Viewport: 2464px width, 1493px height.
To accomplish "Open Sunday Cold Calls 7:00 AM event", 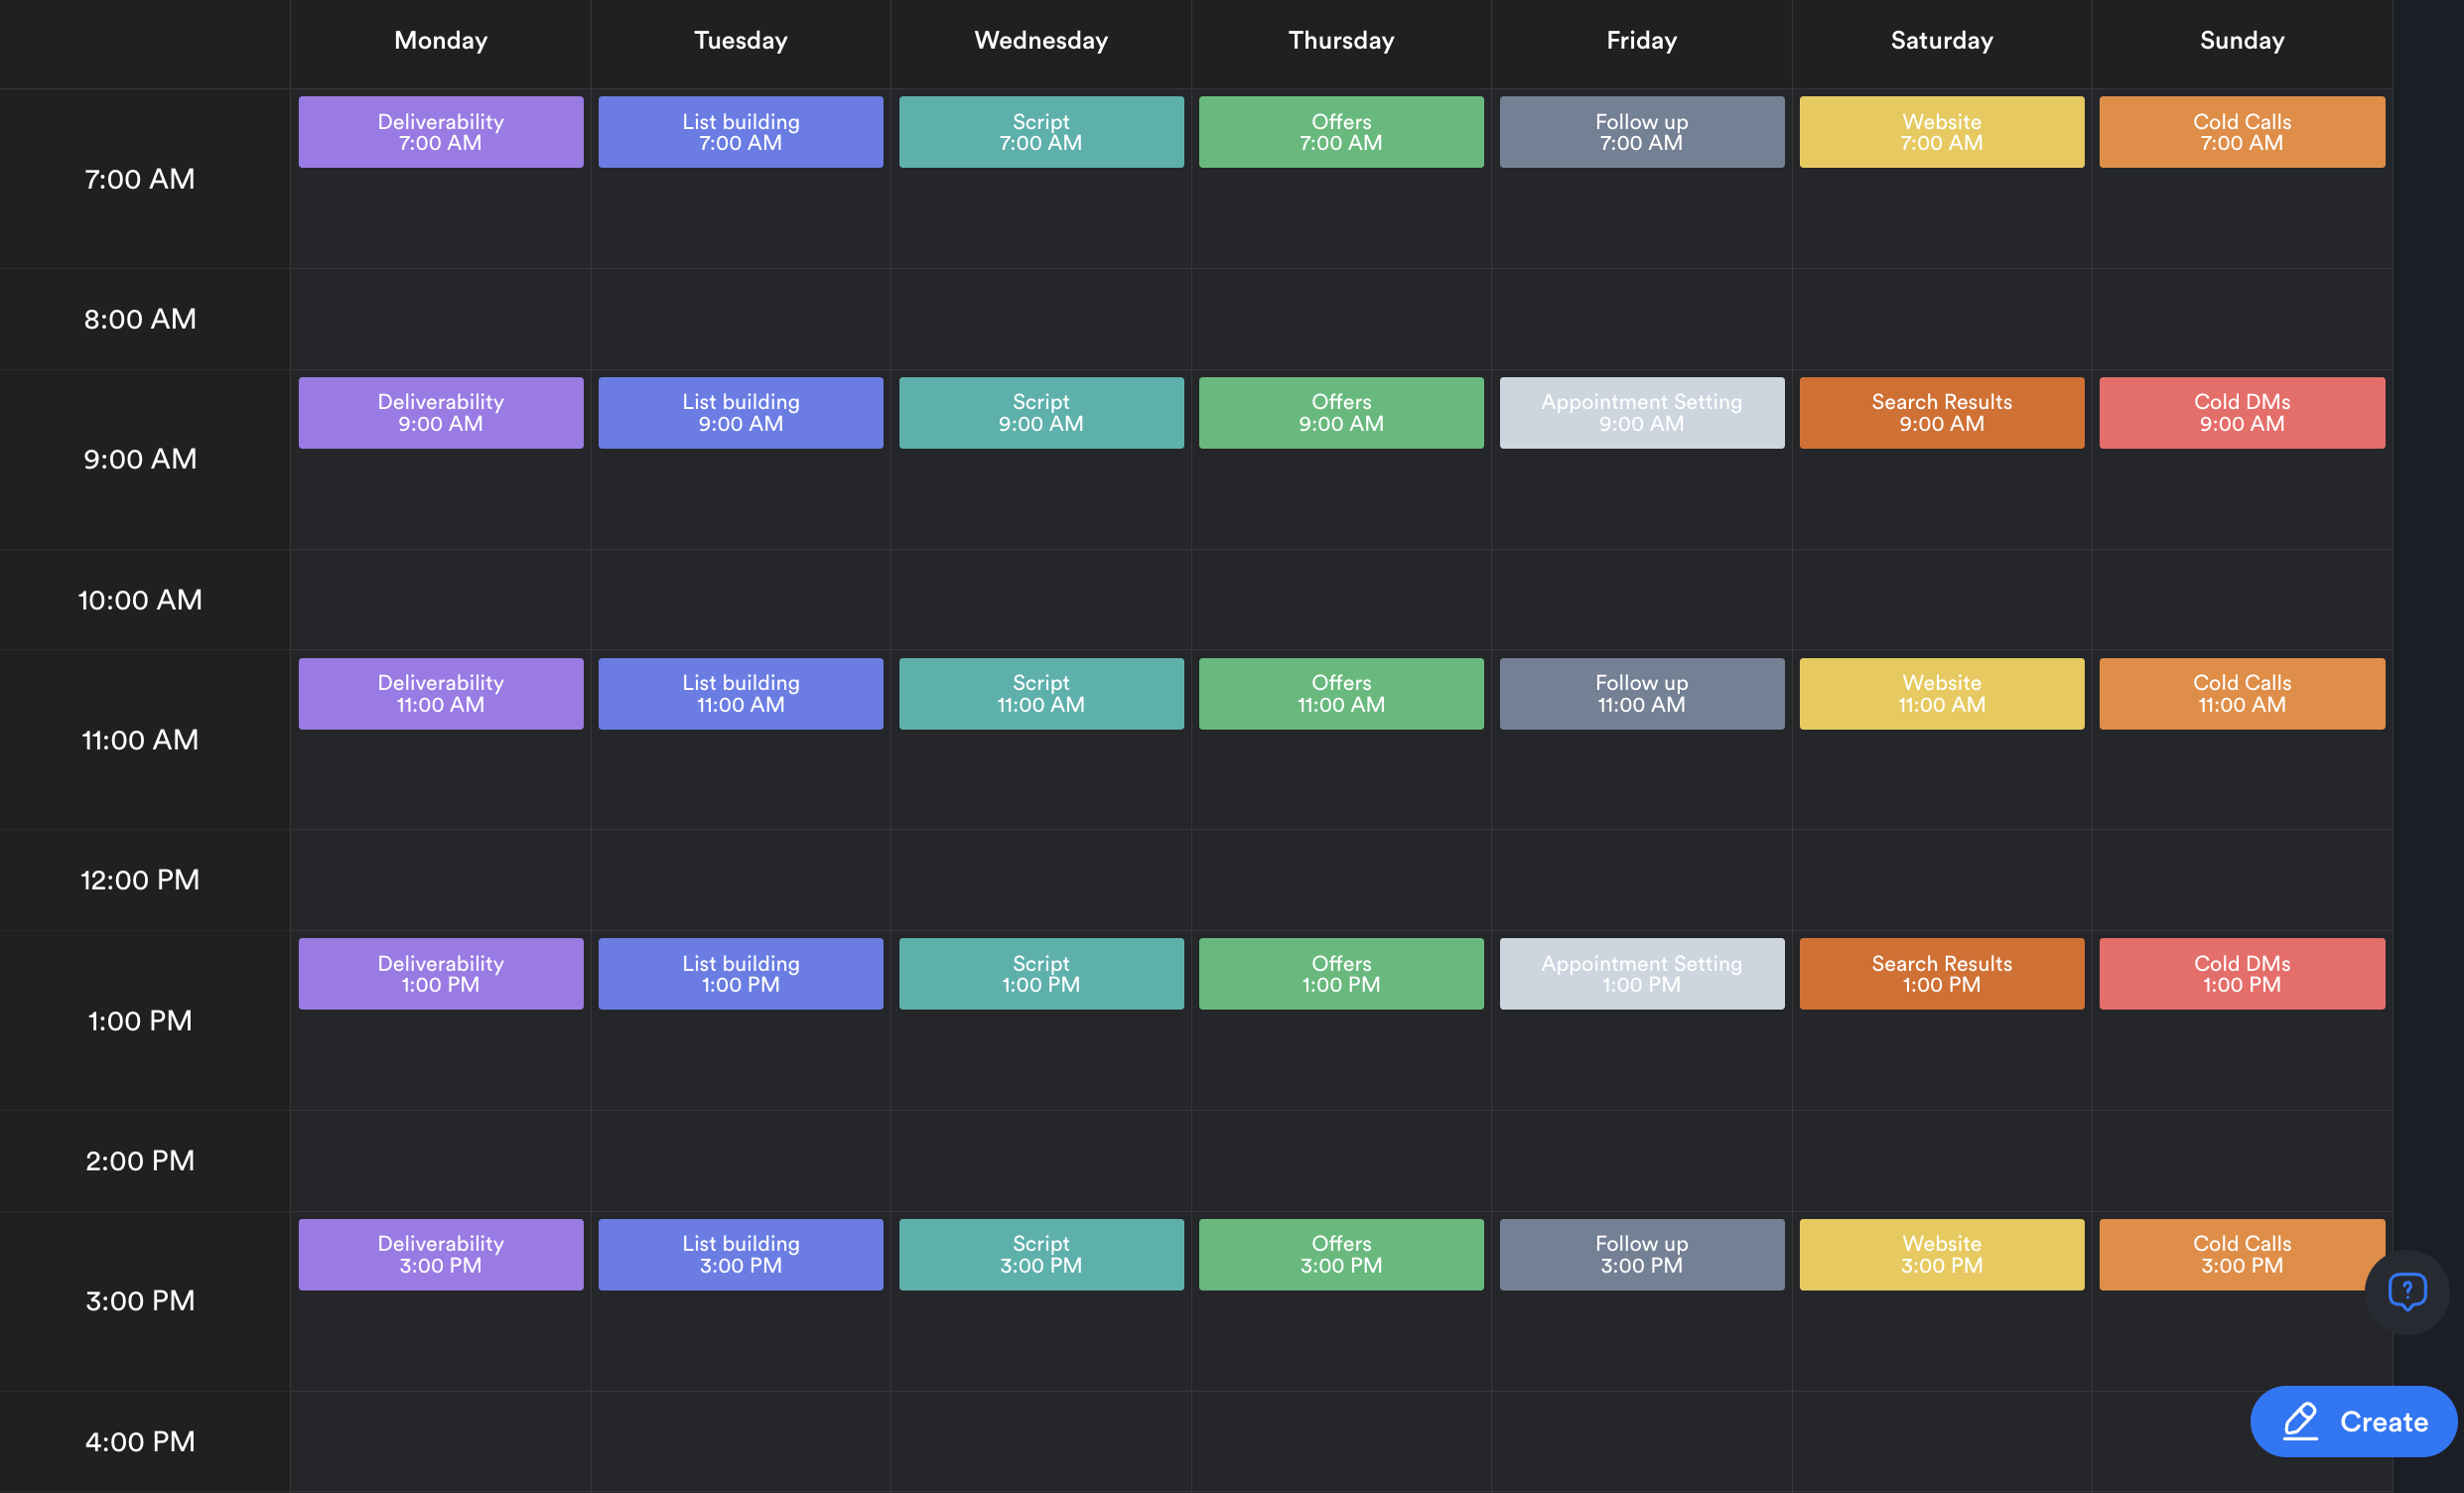I will (x=2241, y=132).
